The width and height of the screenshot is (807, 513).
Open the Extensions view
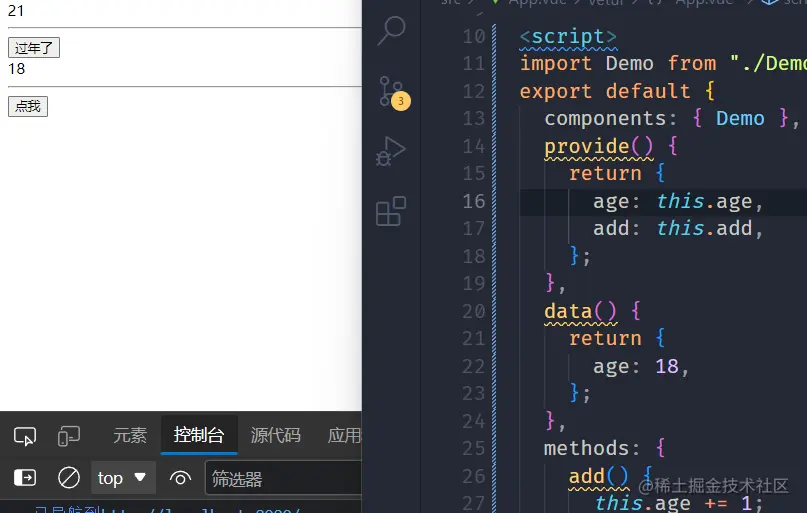point(391,211)
